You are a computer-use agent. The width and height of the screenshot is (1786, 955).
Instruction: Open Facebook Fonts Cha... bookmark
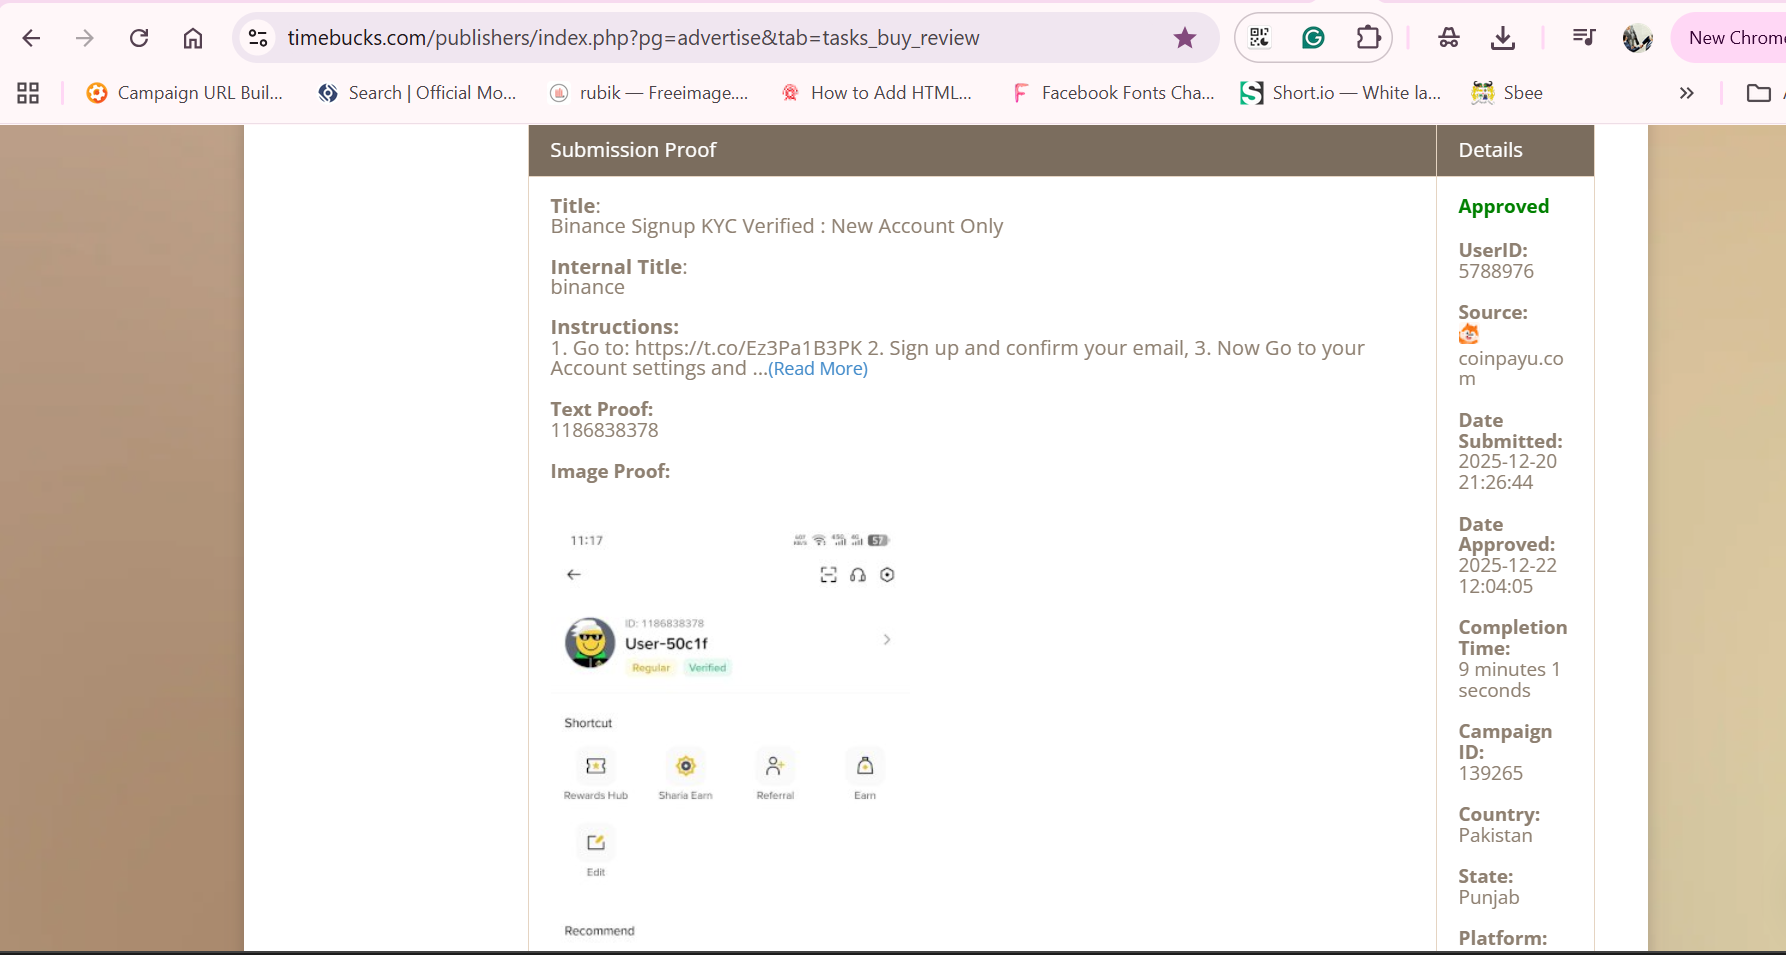1113,93
